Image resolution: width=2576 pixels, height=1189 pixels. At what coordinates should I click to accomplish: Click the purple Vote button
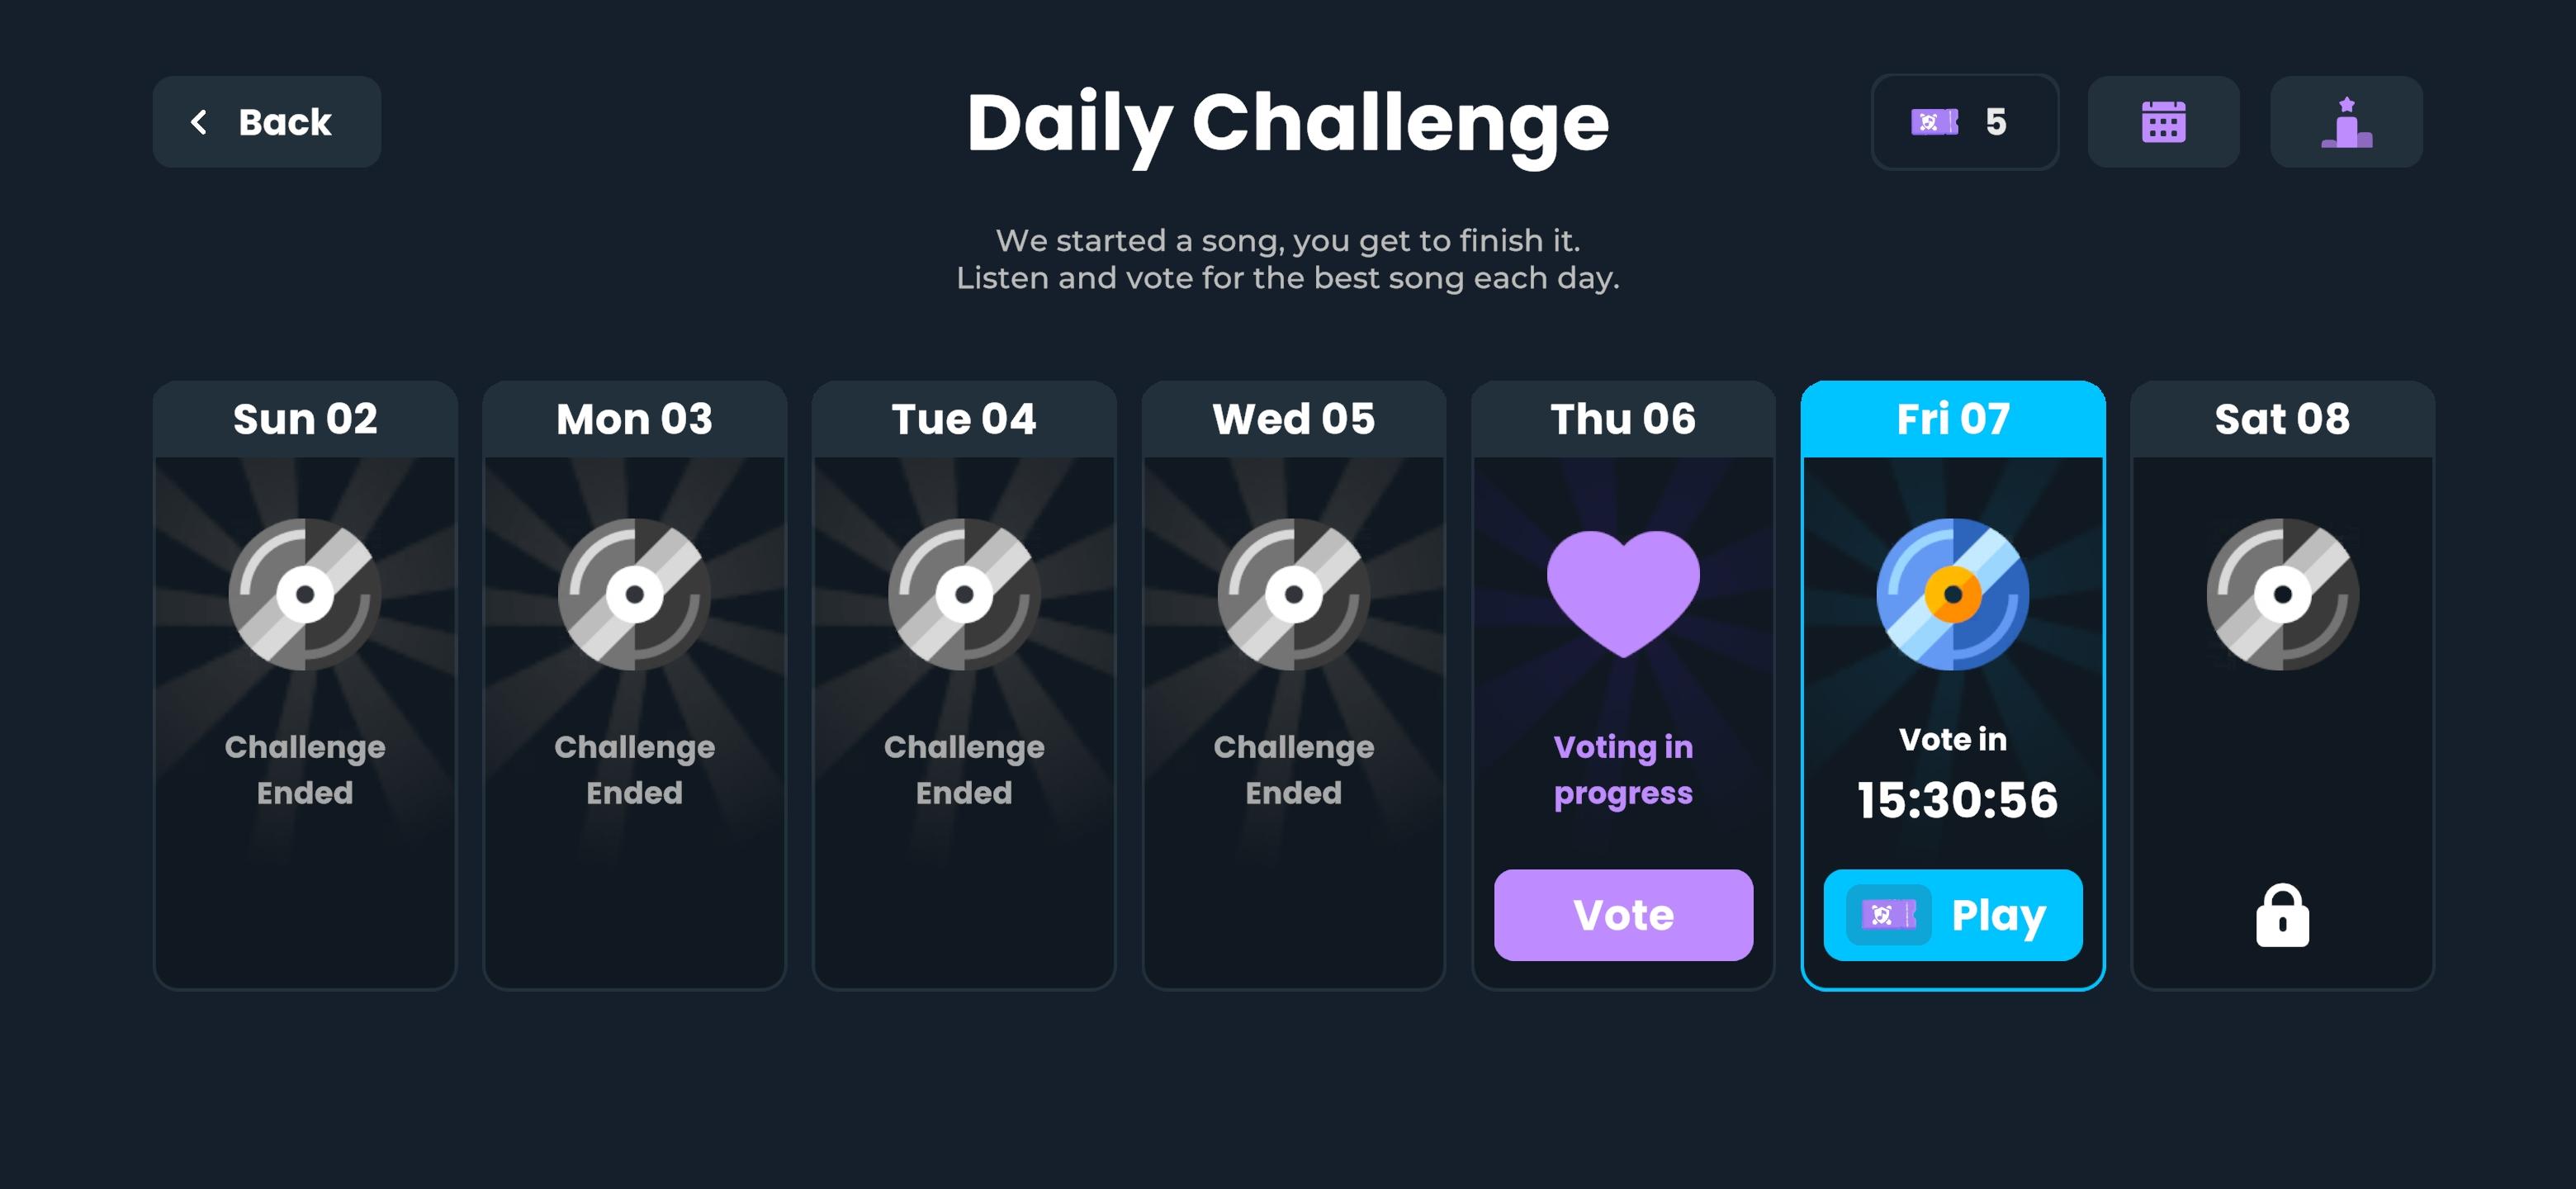(x=1623, y=915)
